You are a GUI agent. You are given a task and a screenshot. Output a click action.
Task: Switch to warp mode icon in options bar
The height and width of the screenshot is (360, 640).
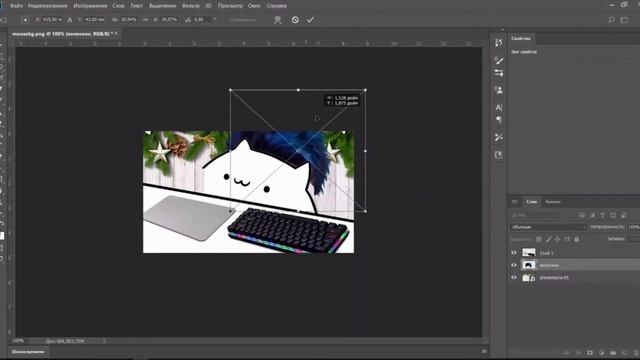tap(278, 20)
